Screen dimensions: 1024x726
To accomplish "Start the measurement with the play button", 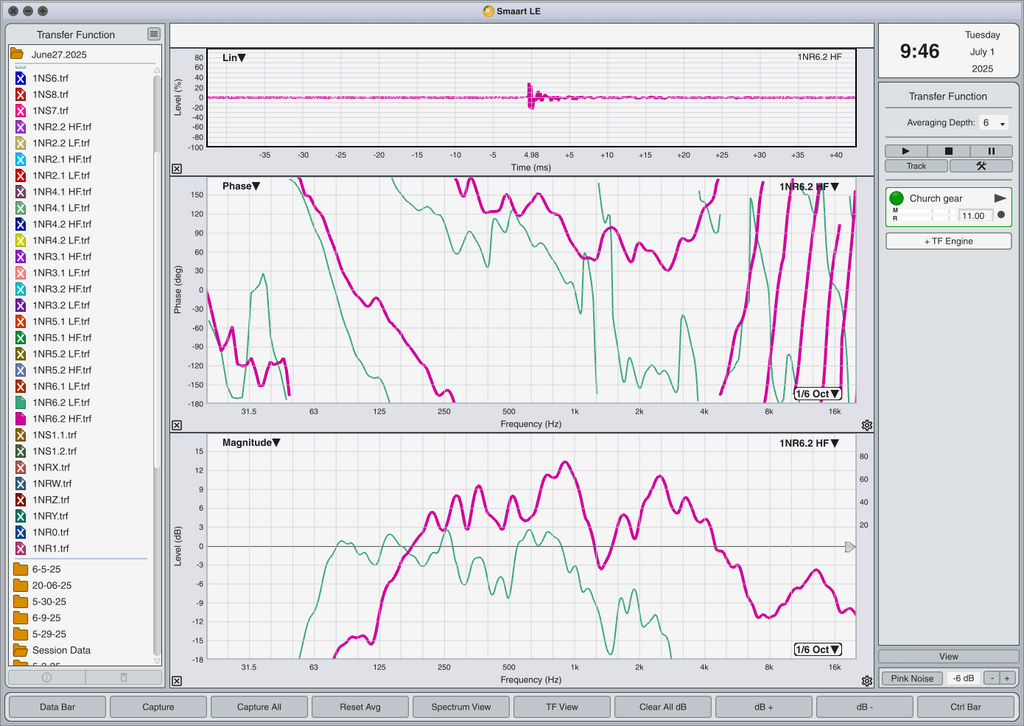I will (x=906, y=151).
